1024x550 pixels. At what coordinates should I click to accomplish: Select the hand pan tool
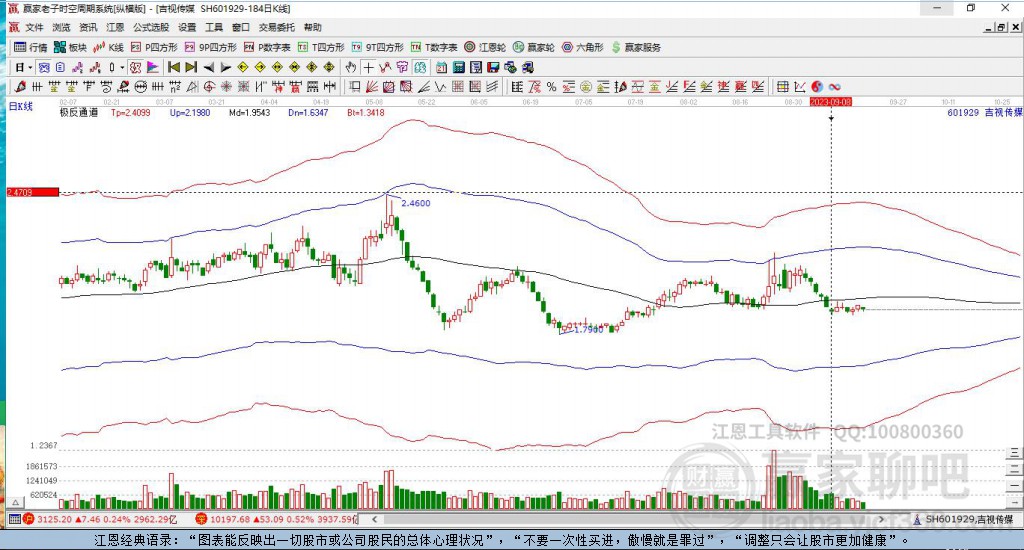coord(351,67)
